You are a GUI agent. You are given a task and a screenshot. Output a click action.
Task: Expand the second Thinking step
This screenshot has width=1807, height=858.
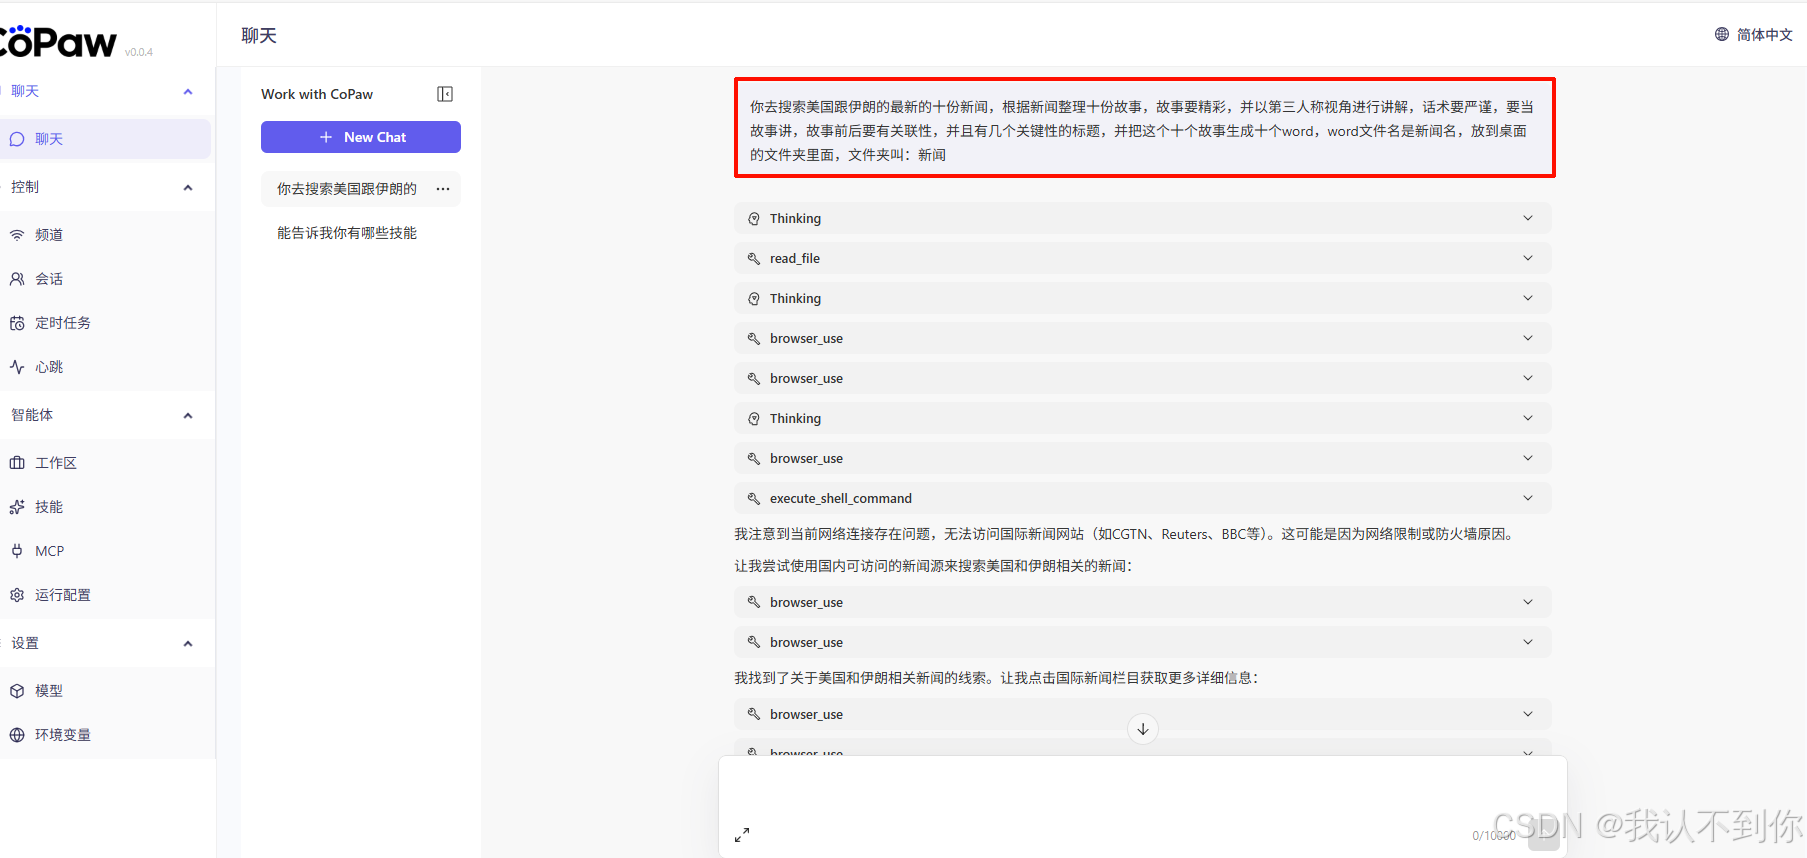1142,298
